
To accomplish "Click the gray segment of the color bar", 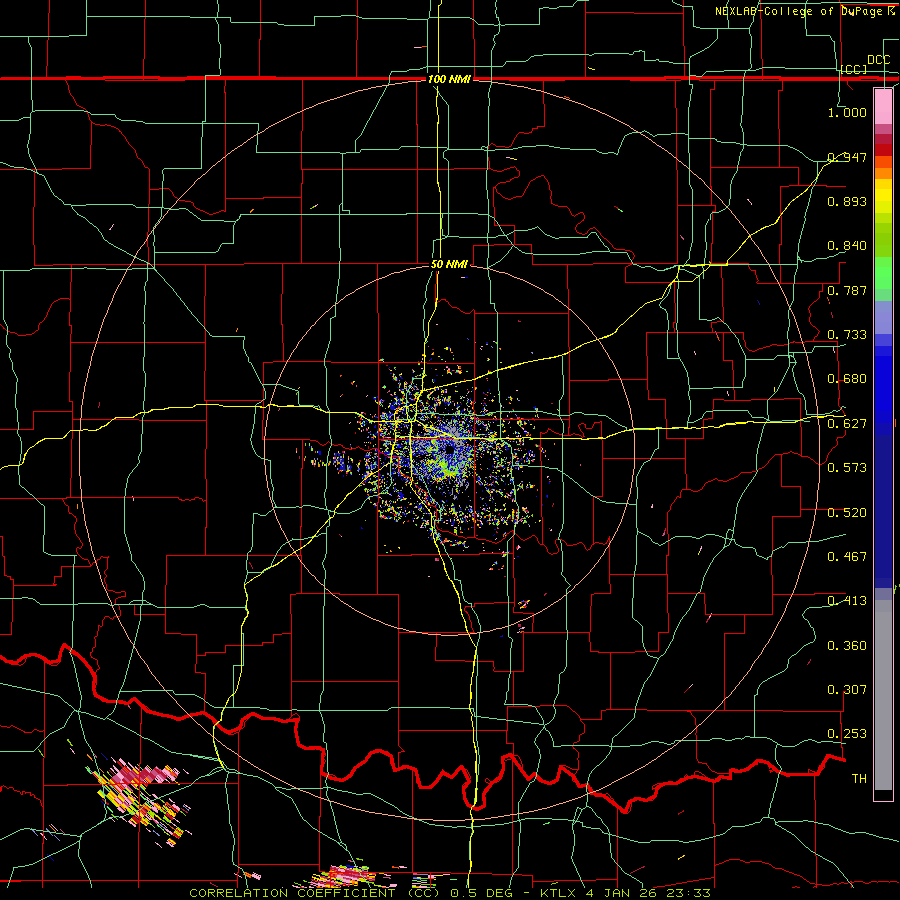I will 883,695.
